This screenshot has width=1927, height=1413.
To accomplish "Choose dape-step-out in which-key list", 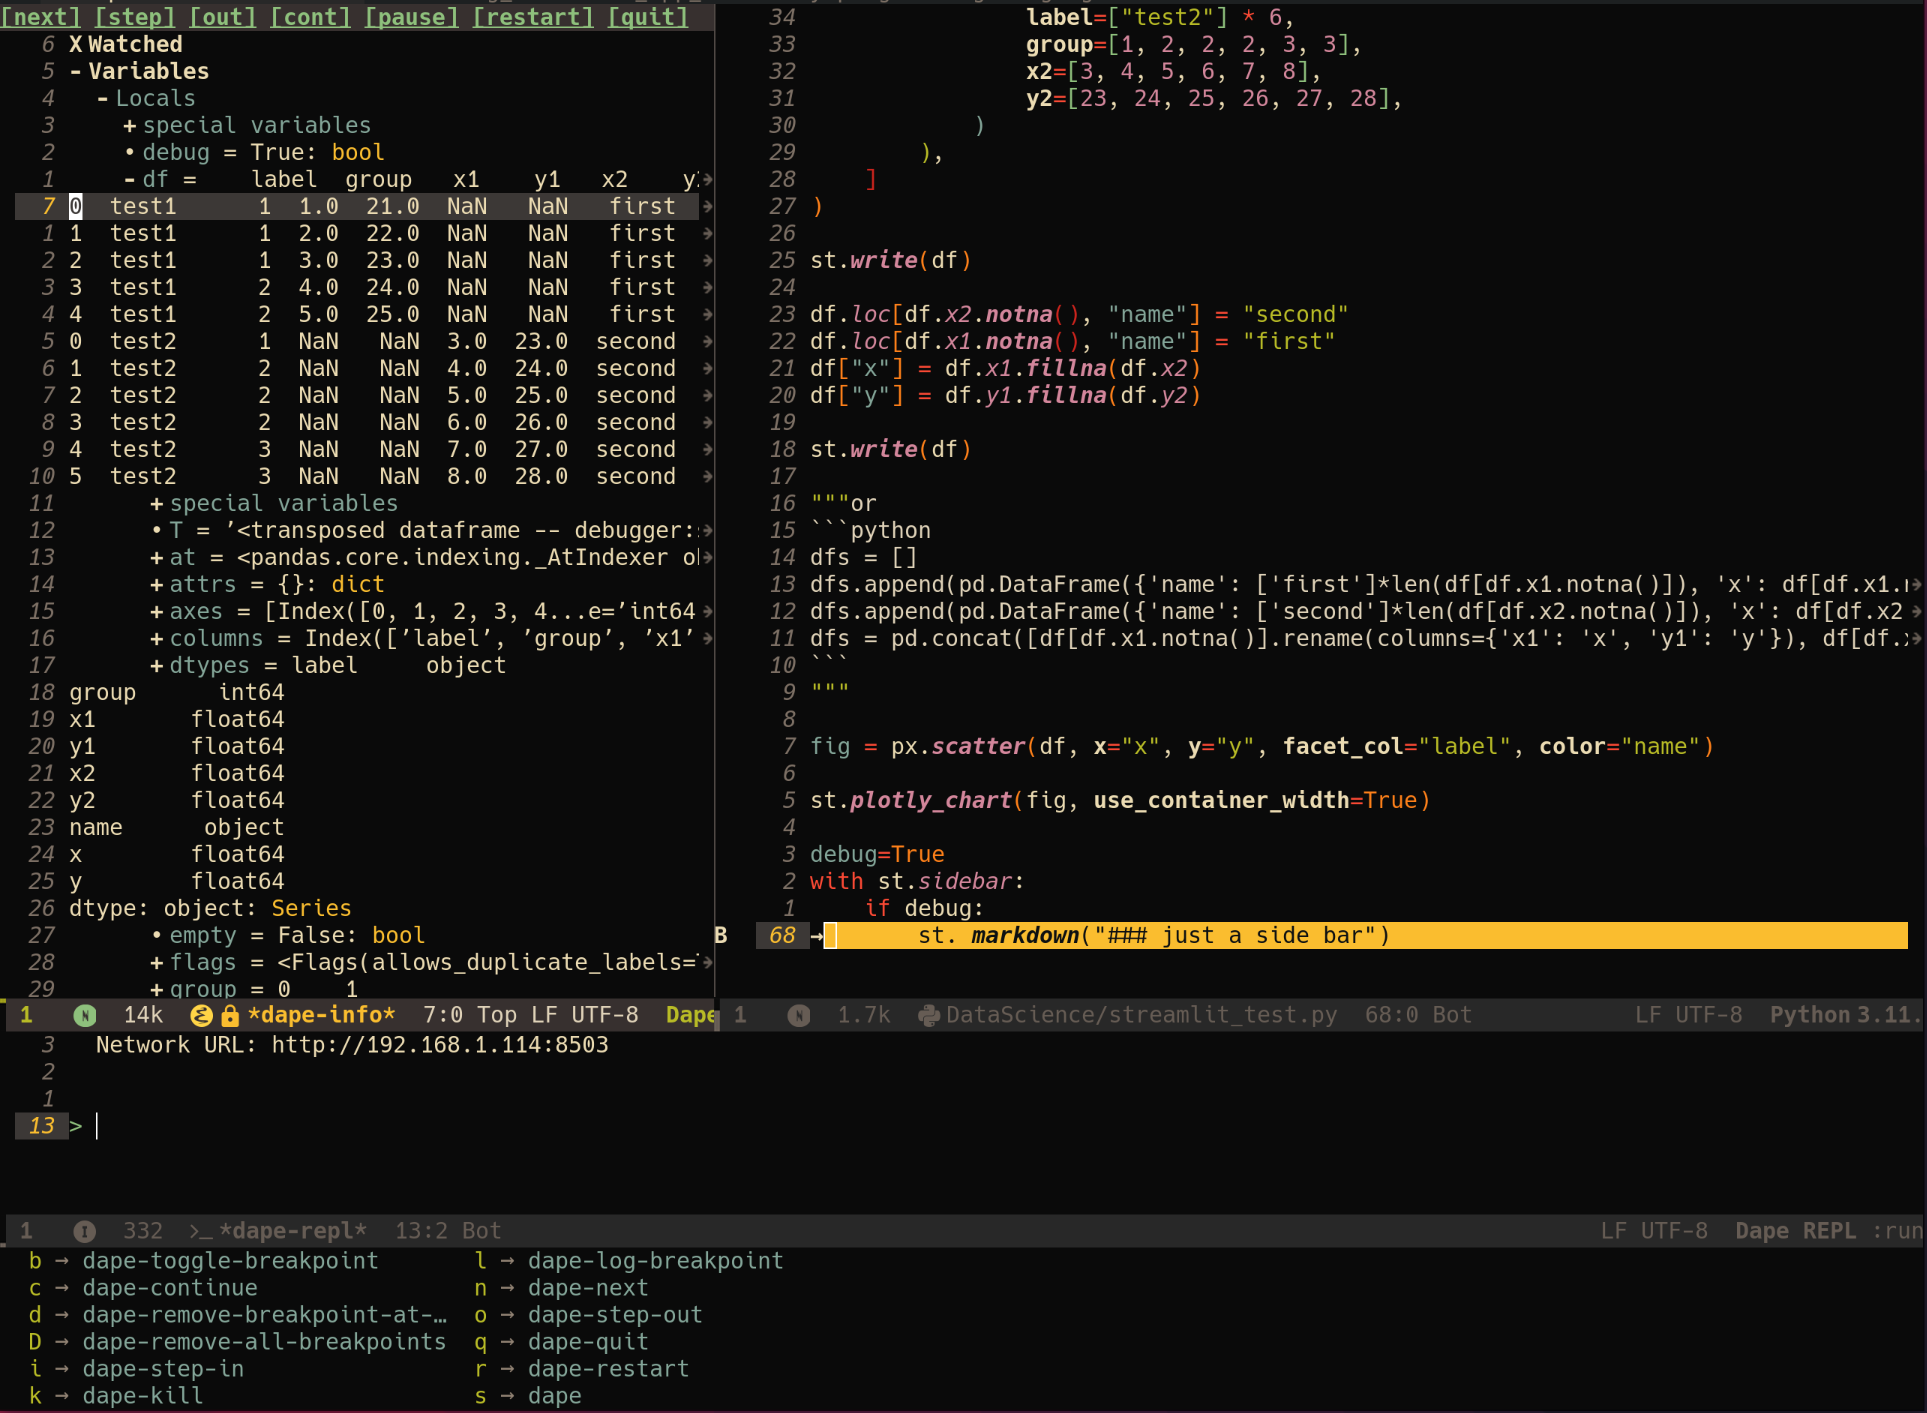I will 615,1315.
